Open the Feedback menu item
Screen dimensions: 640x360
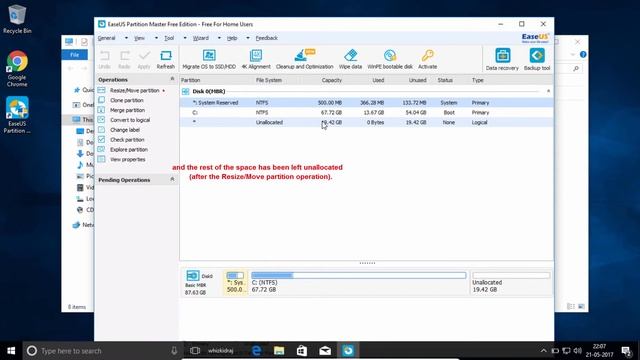tap(267, 38)
